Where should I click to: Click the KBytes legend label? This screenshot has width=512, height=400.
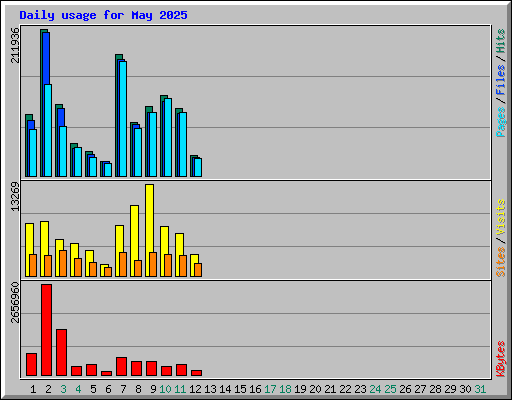[x=501, y=359]
